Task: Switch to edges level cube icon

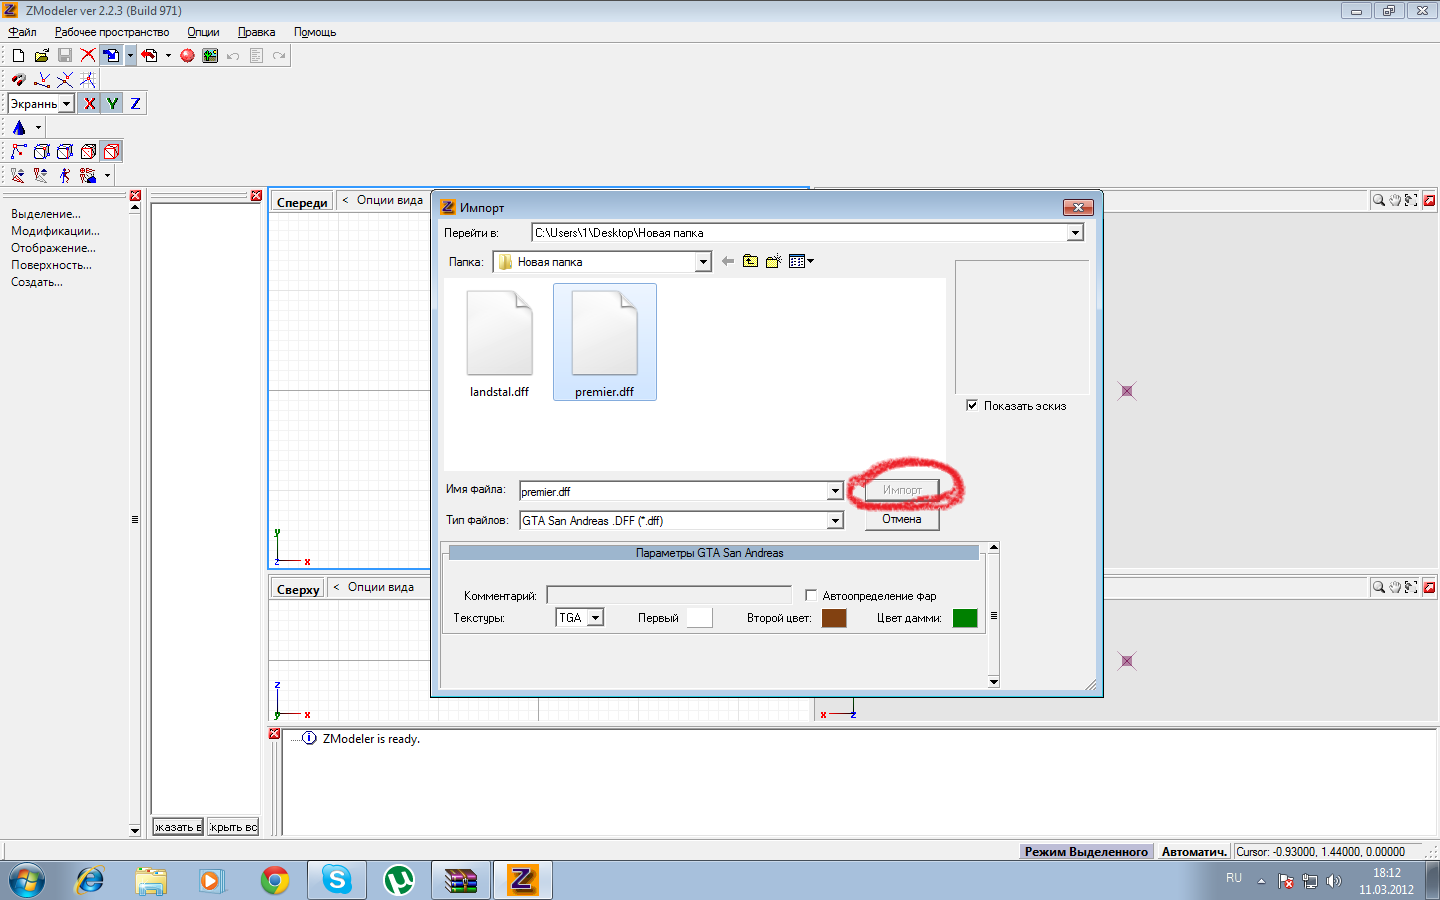Action: (42, 152)
